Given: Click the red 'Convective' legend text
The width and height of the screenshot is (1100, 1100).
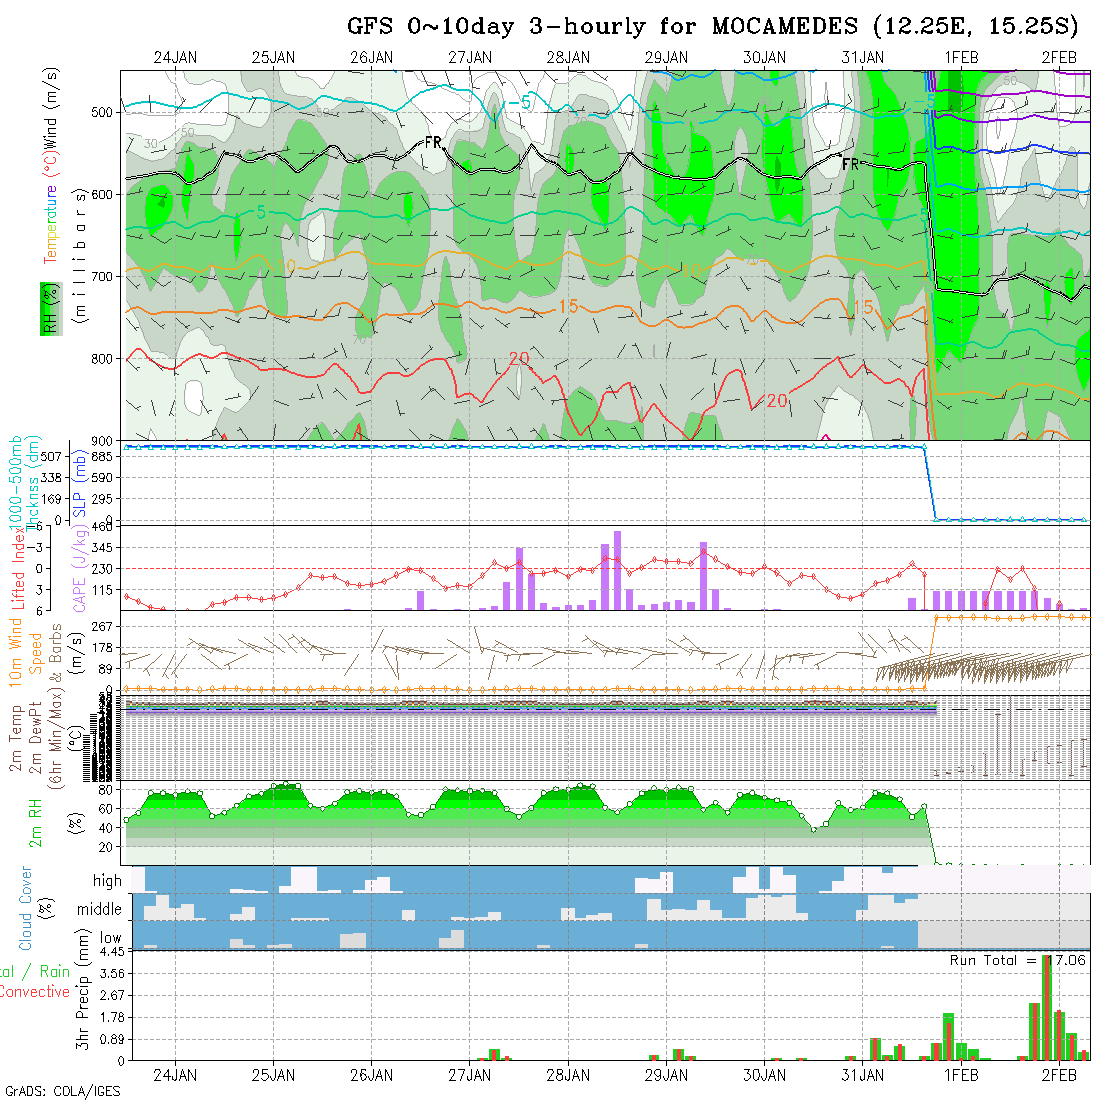Looking at the screenshot, I should tap(34, 991).
